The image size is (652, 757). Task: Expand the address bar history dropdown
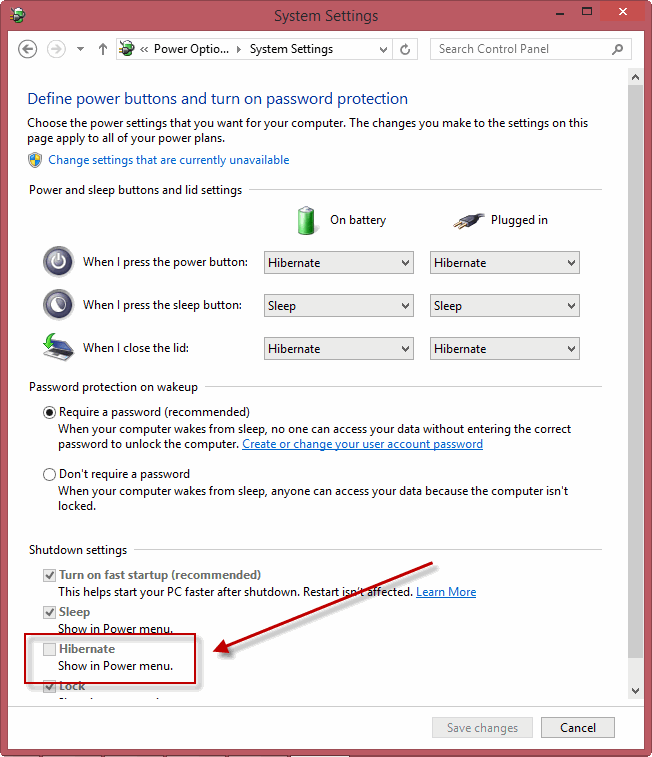click(383, 49)
